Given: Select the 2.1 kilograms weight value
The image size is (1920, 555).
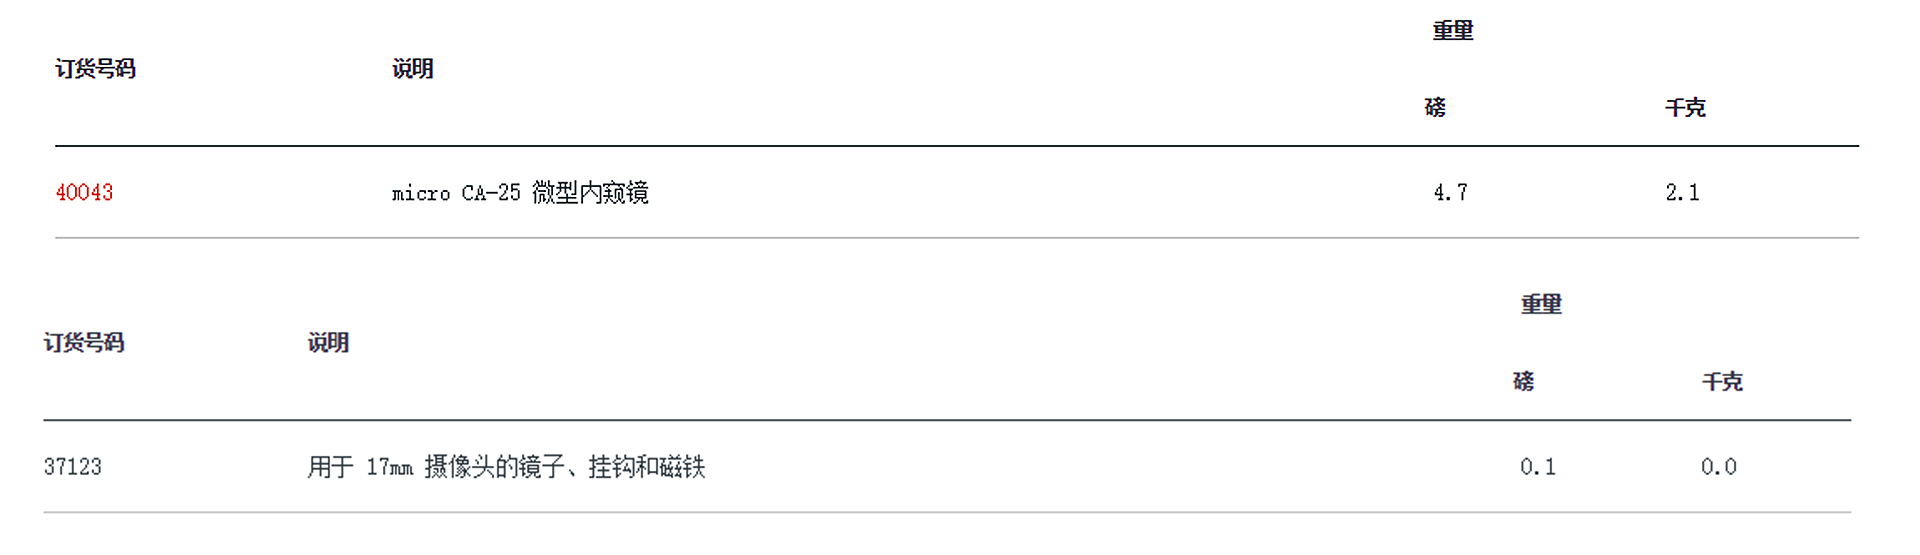Looking at the screenshot, I should tap(1682, 192).
